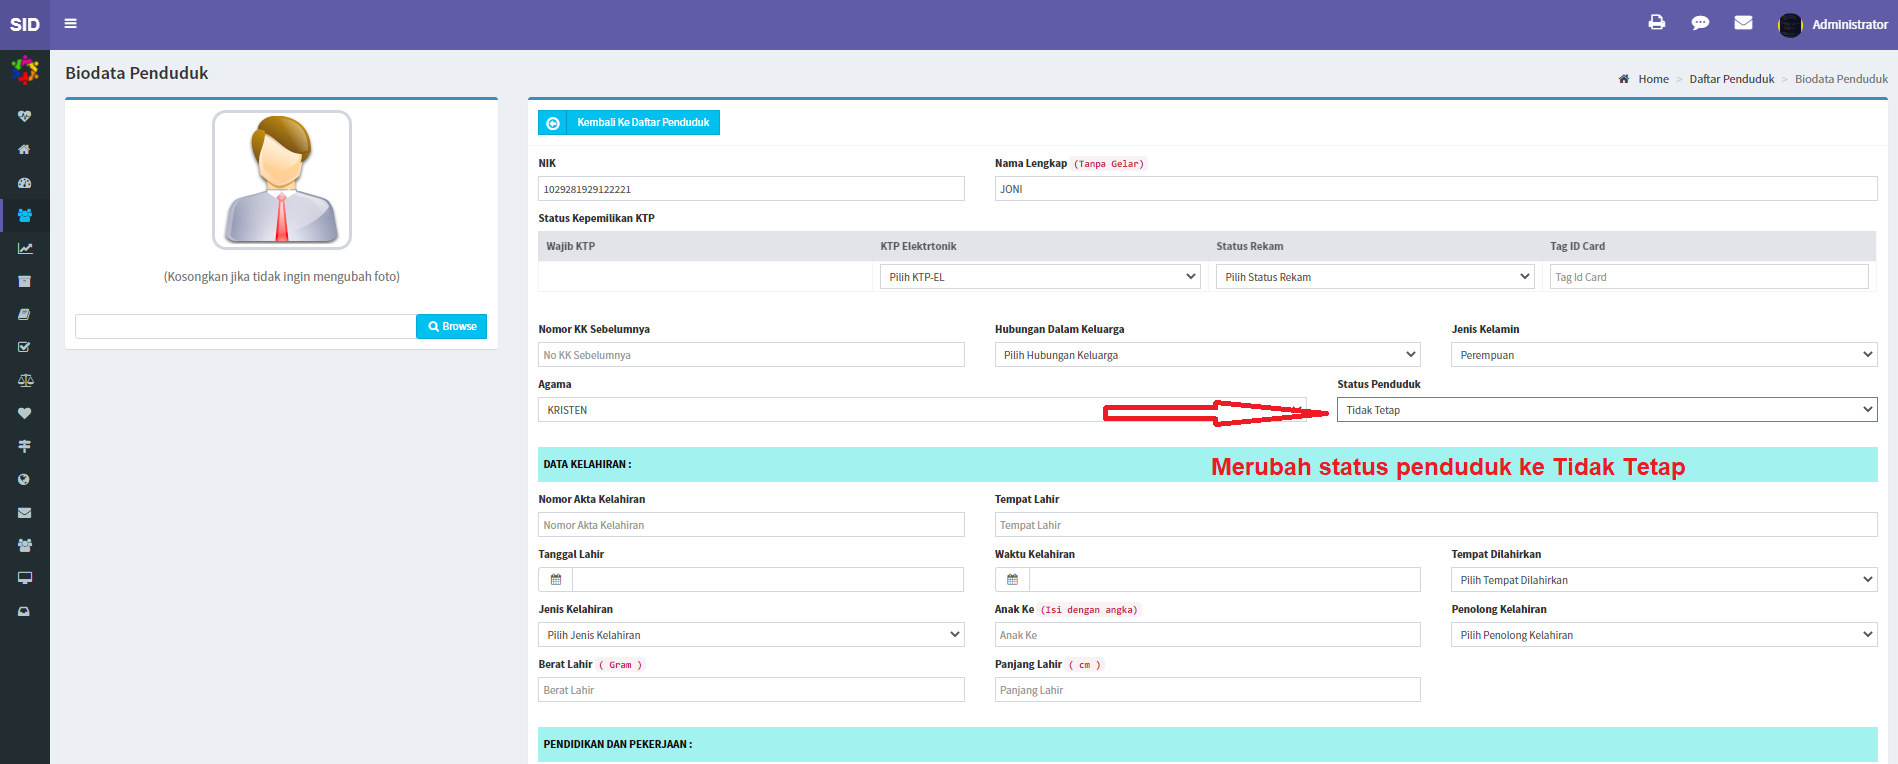Select the Tempat Dilahirkan dropdown

pyautogui.click(x=1664, y=580)
